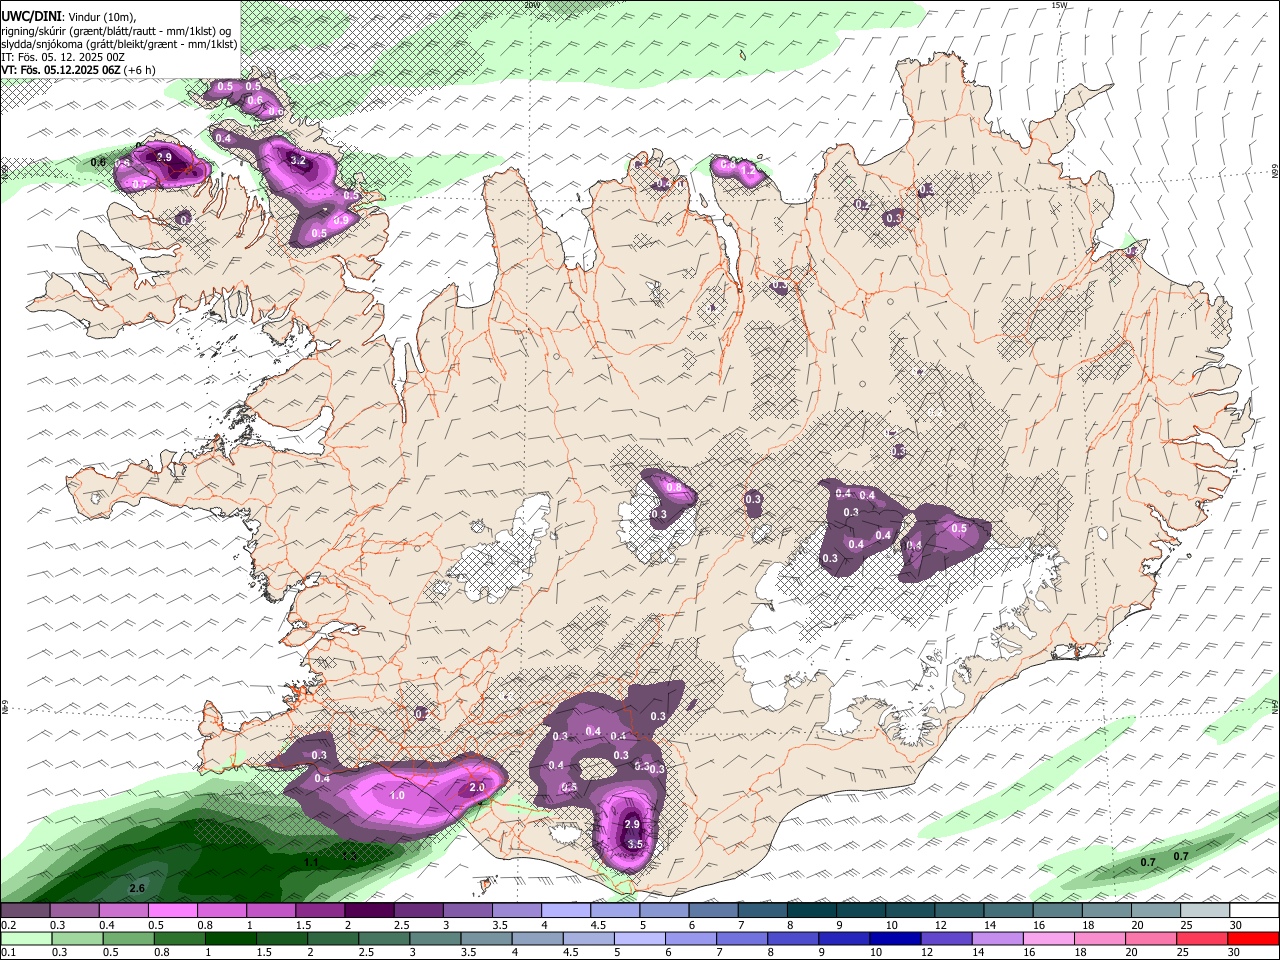Image resolution: width=1280 pixels, height=960 pixels.
Task: Click the 1.1 rain value off the southwest coast
Action: (x=311, y=862)
